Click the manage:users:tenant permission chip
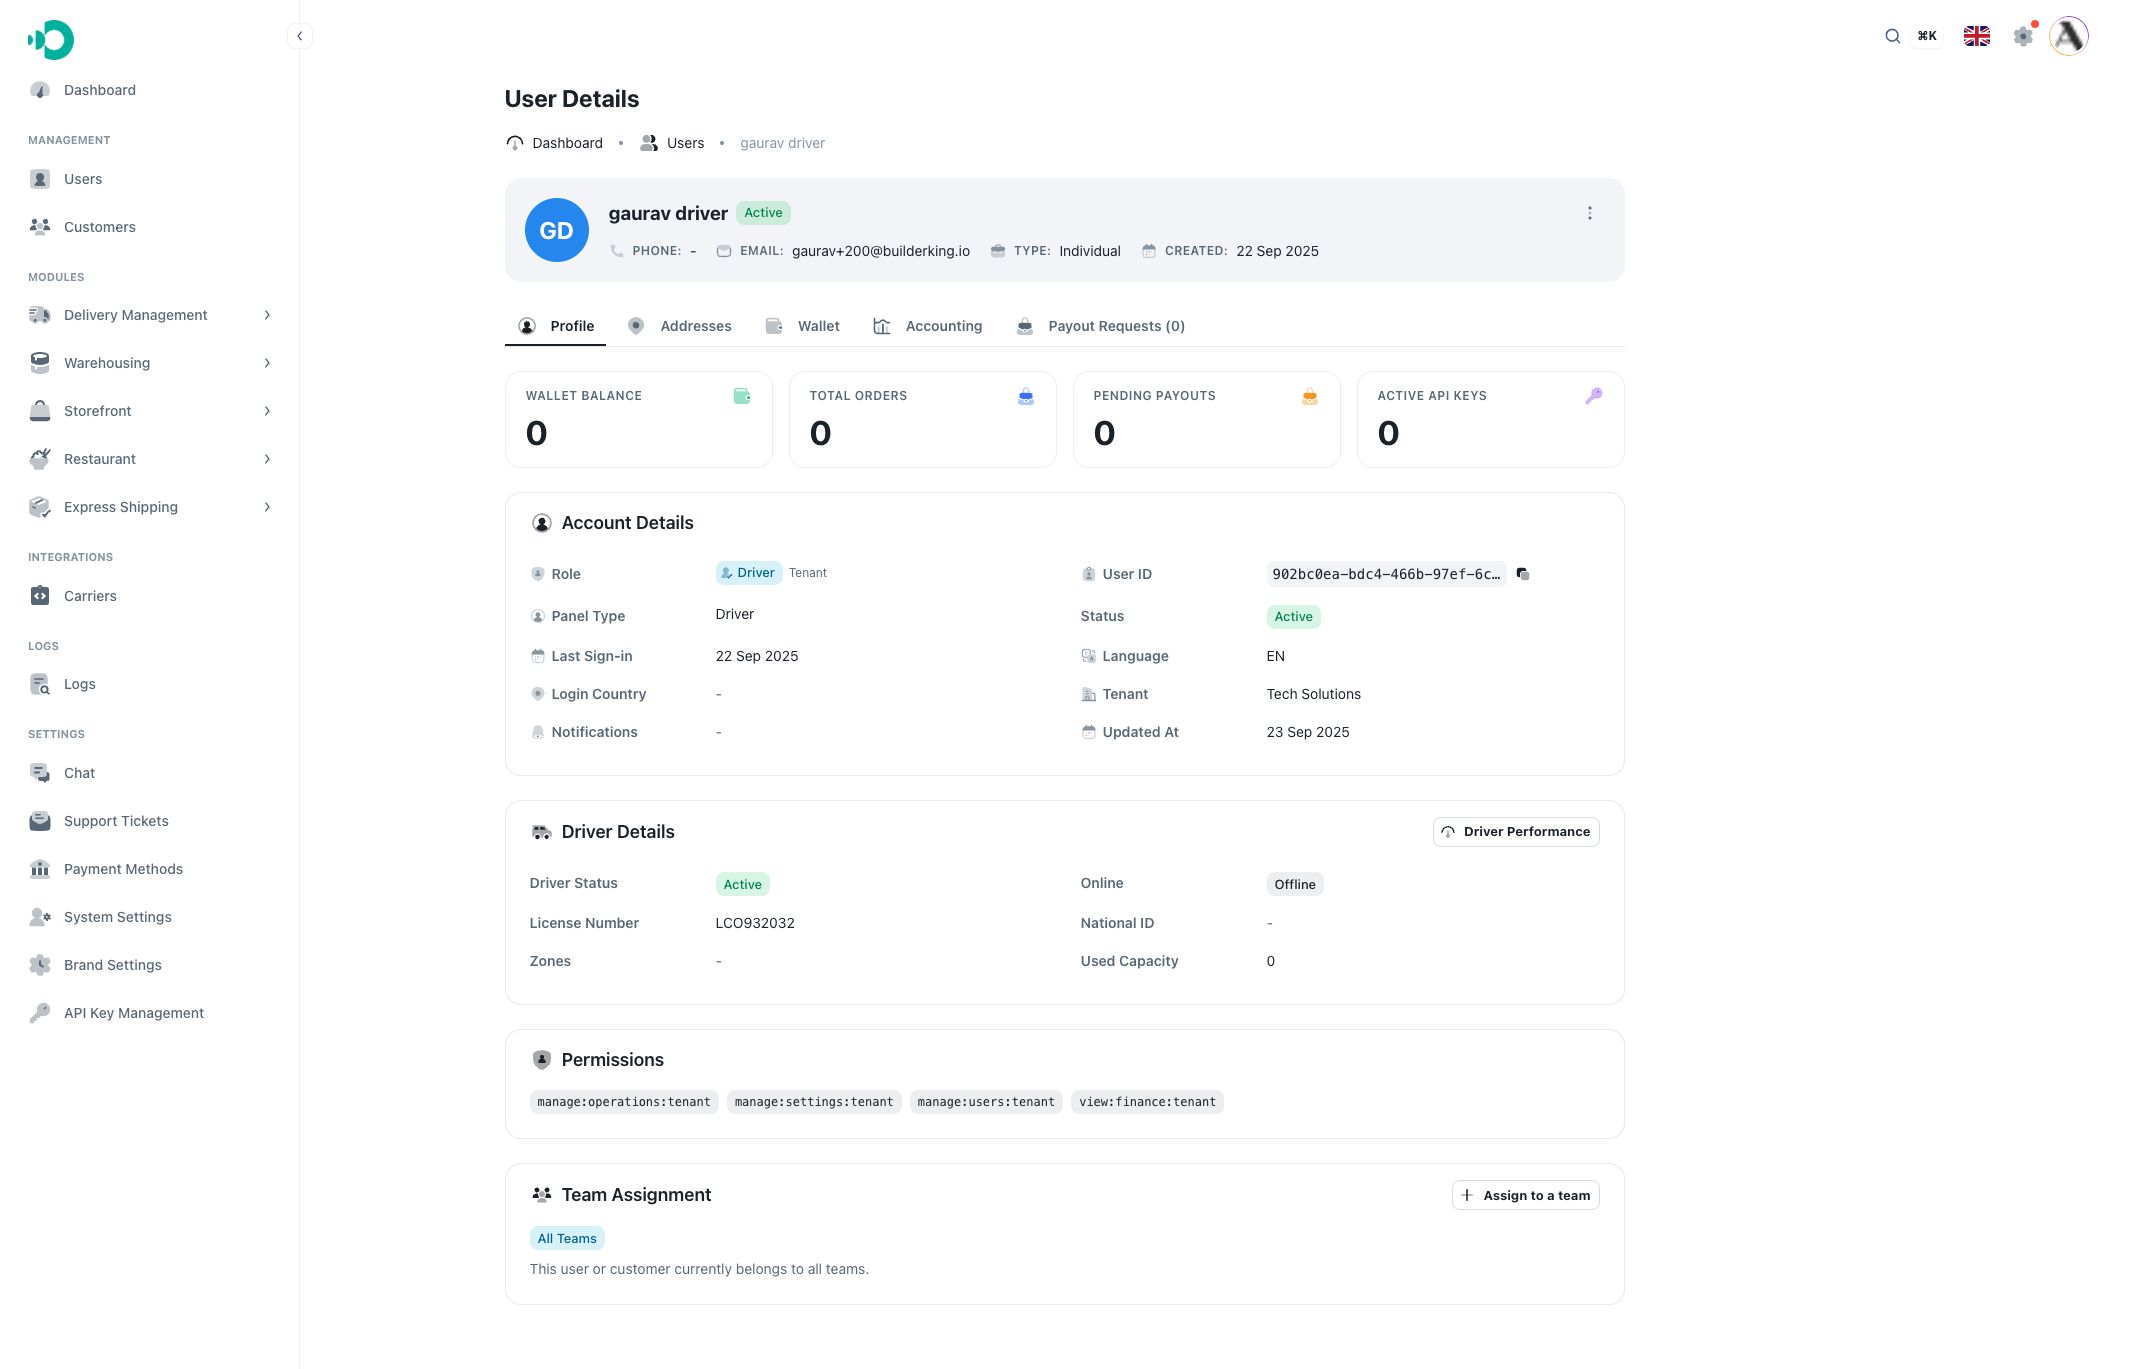 click(986, 1102)
